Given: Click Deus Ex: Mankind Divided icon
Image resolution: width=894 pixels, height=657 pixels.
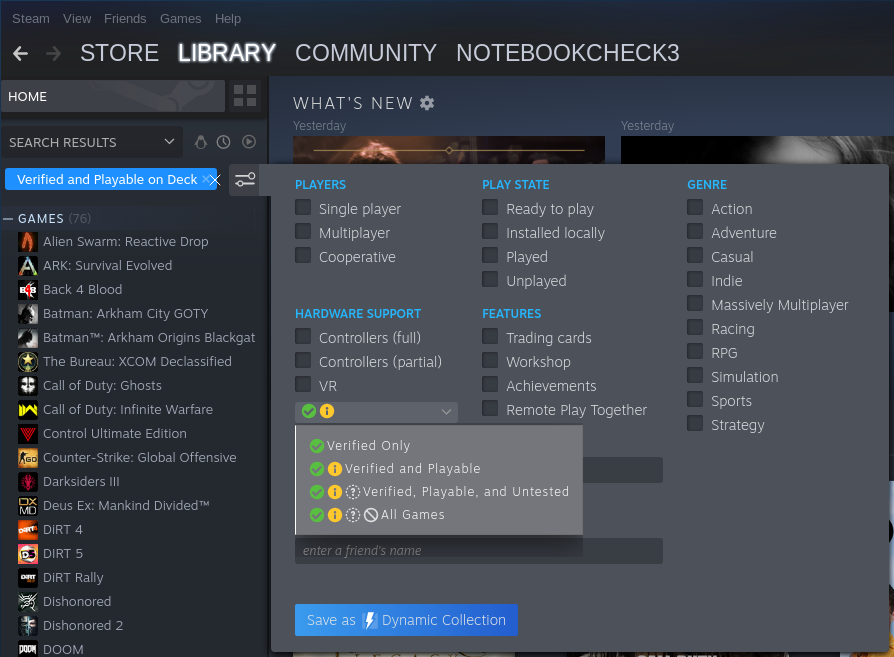Looking at the screenshot, I should 28,506.
